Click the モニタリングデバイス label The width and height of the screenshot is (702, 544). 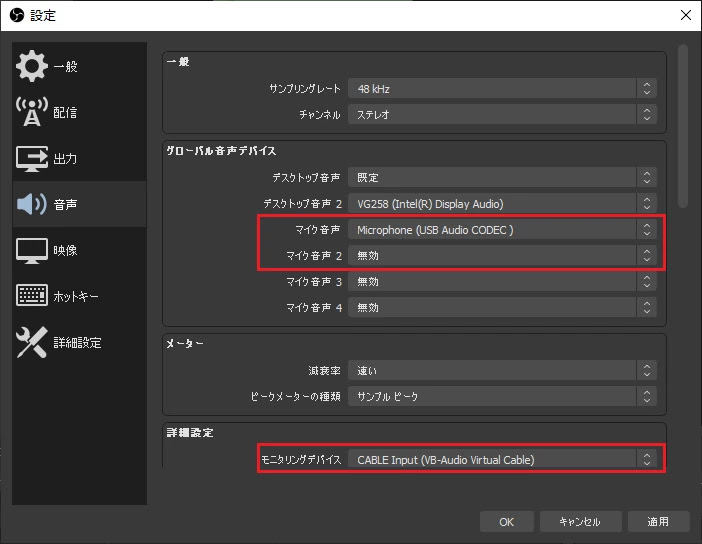point(301,460)
